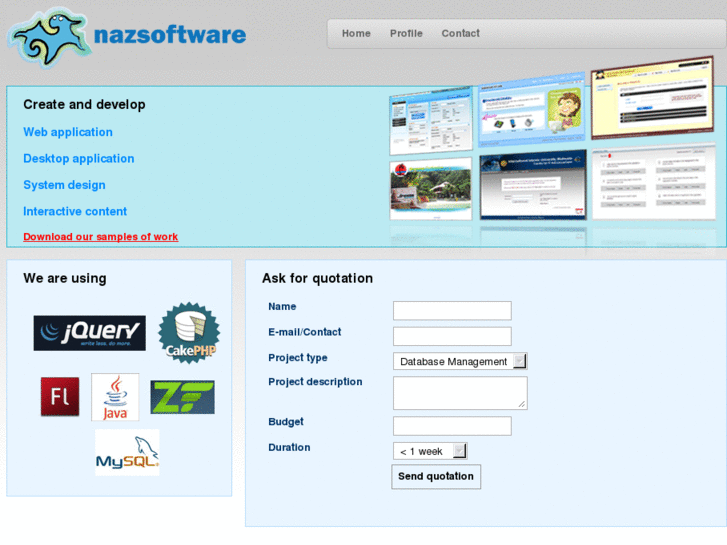Focus the E-mail/Contact input field
This screenshot has width=727, height=545.
(x=452, y=336)
